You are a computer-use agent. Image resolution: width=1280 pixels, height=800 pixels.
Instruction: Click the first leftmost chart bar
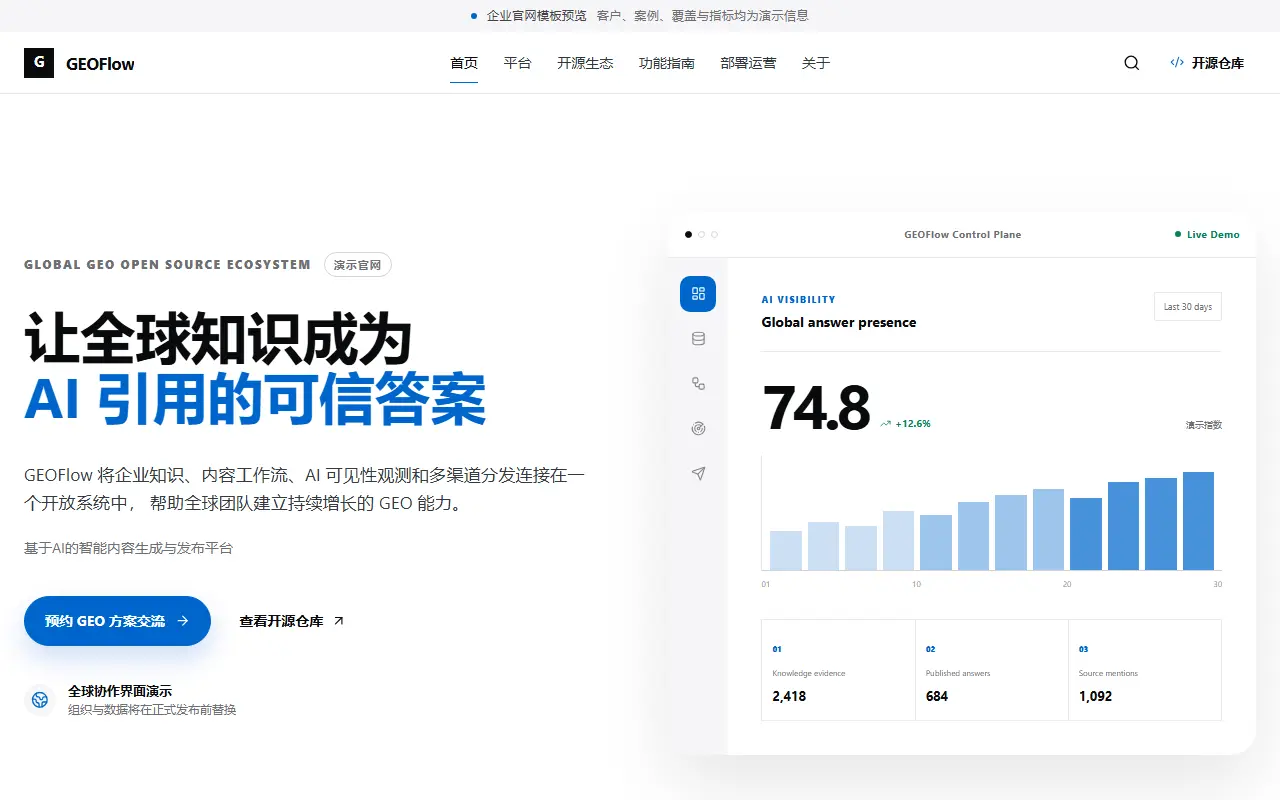(x=786, y=550)
